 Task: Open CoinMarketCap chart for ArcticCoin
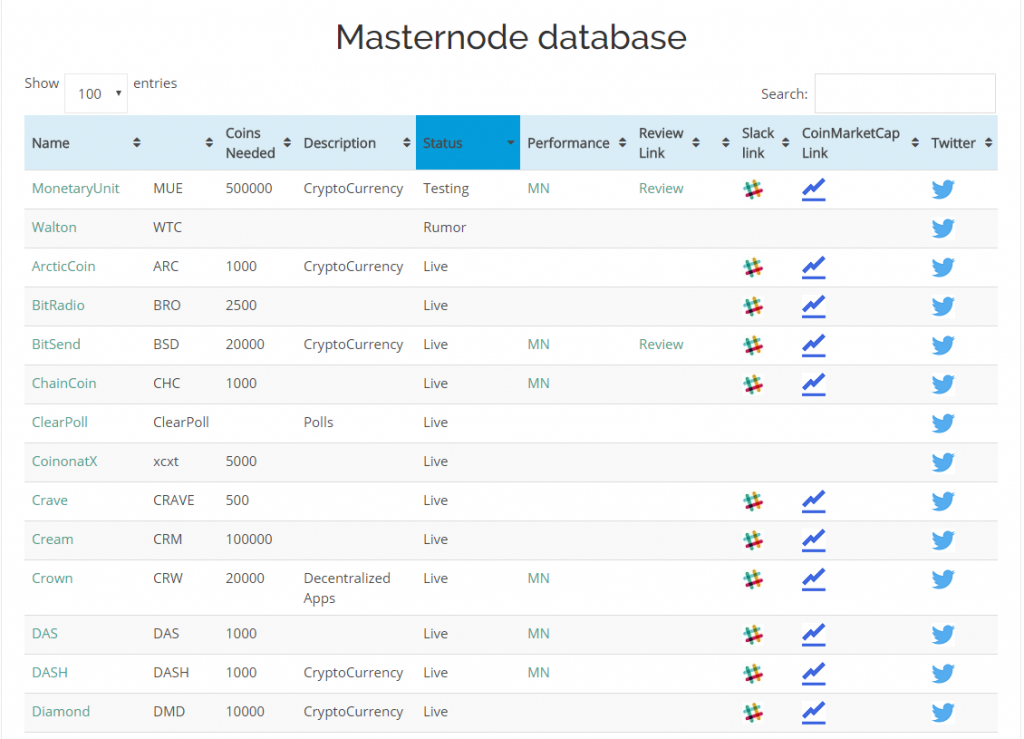point(814,267)
